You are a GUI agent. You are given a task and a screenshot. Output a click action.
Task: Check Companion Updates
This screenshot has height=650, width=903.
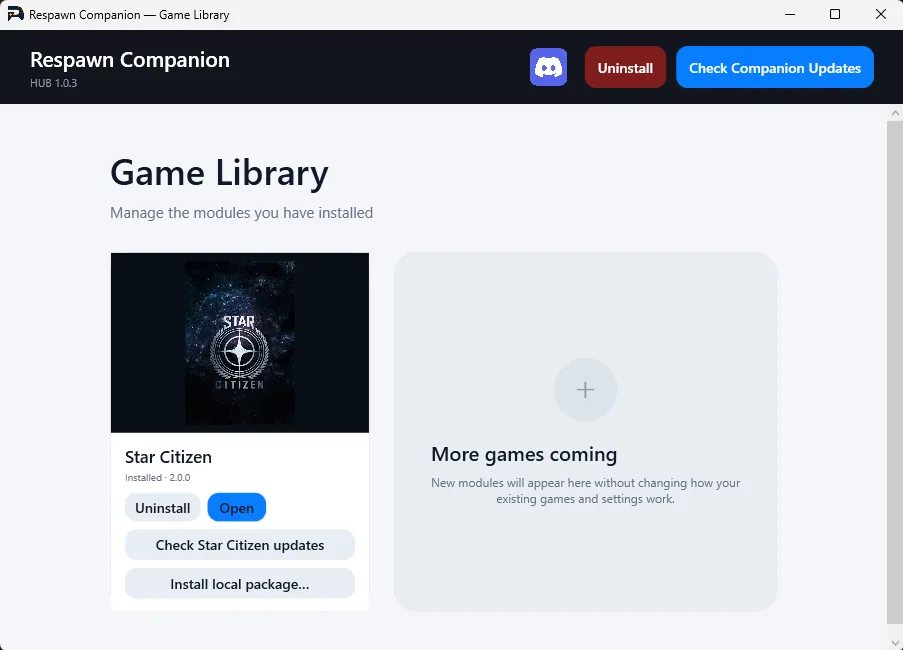point(775,67)
